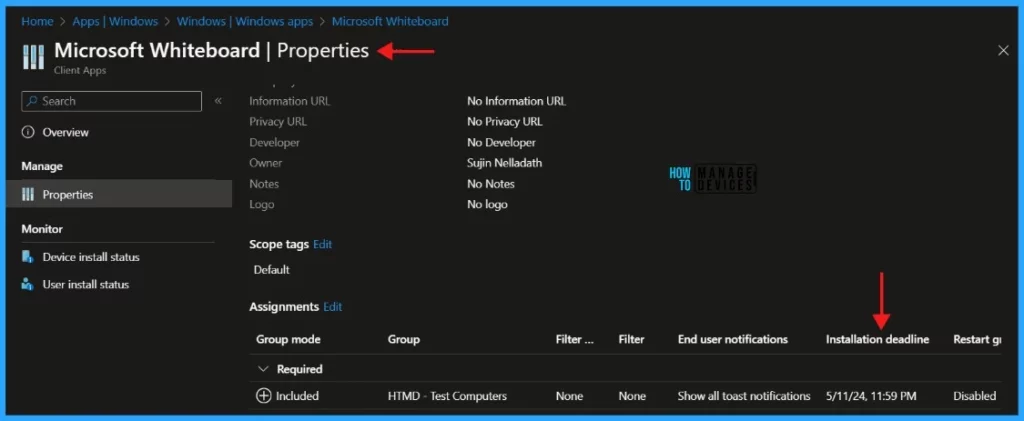Open Device install status page
This screenshot has height=421, width=1024.
[x=91, y=257]
